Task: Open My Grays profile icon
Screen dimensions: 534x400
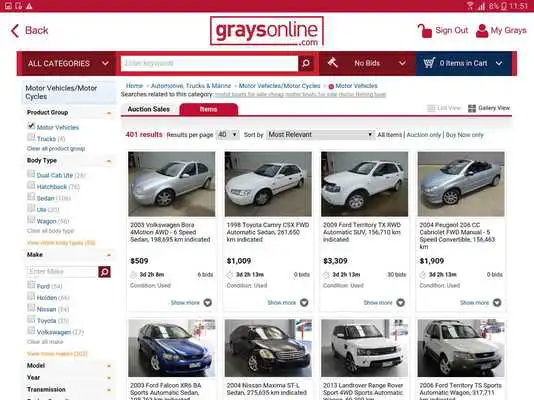Action: 482,31
